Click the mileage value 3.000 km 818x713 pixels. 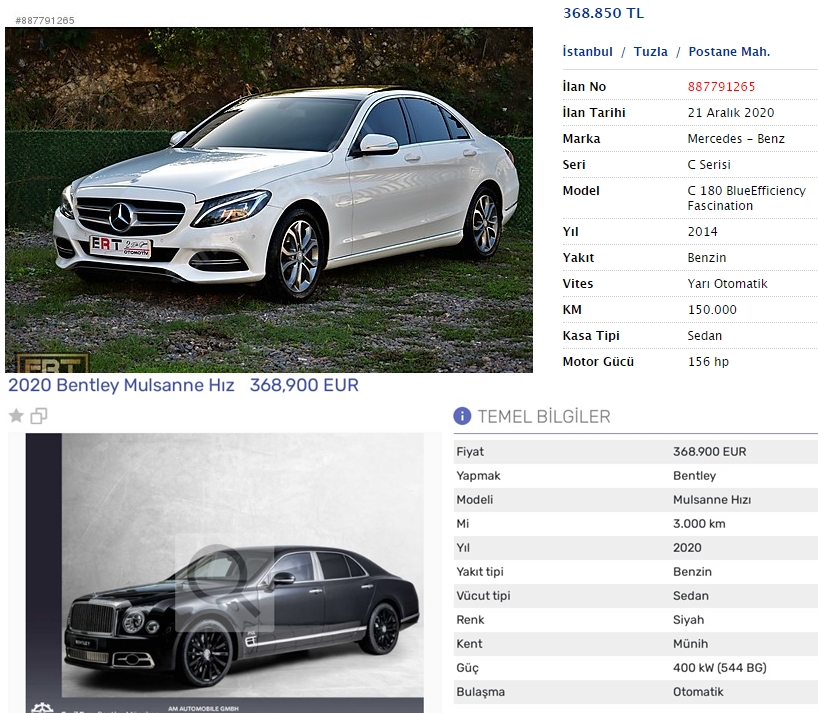(x=699, y=524)
